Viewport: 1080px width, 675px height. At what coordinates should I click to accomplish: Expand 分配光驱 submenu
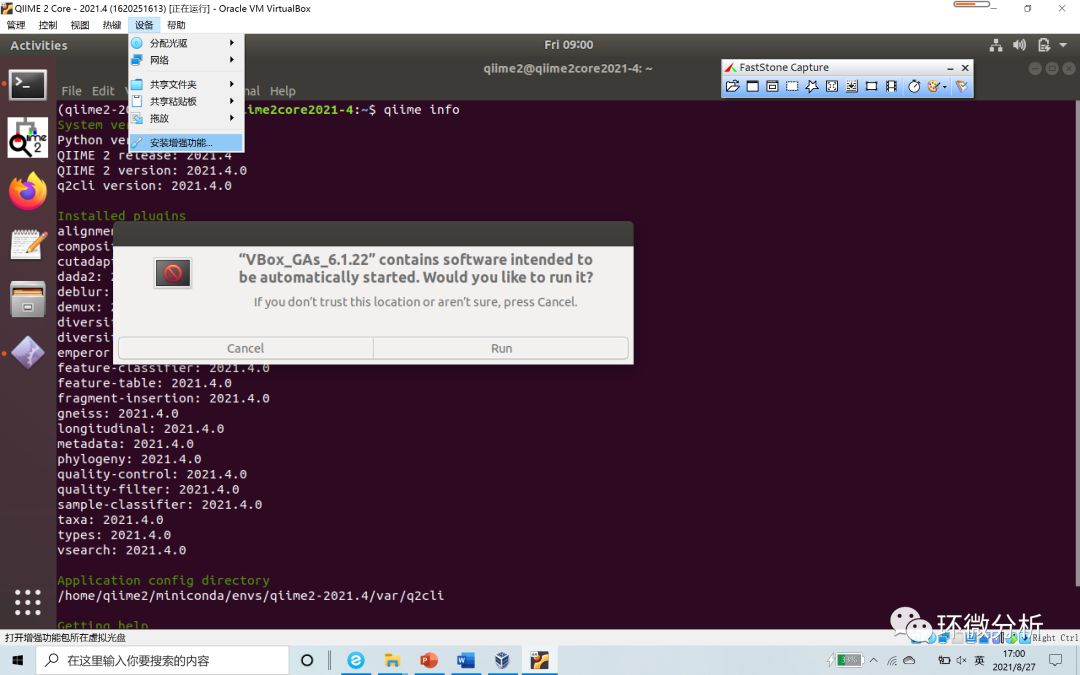186,43
